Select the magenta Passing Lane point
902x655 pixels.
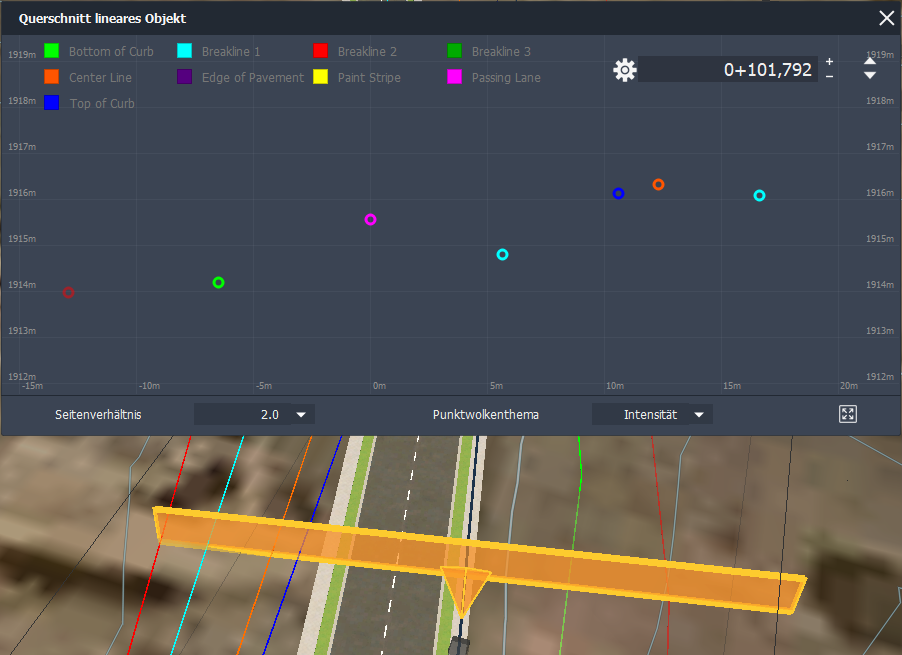(x=370, y=219)
